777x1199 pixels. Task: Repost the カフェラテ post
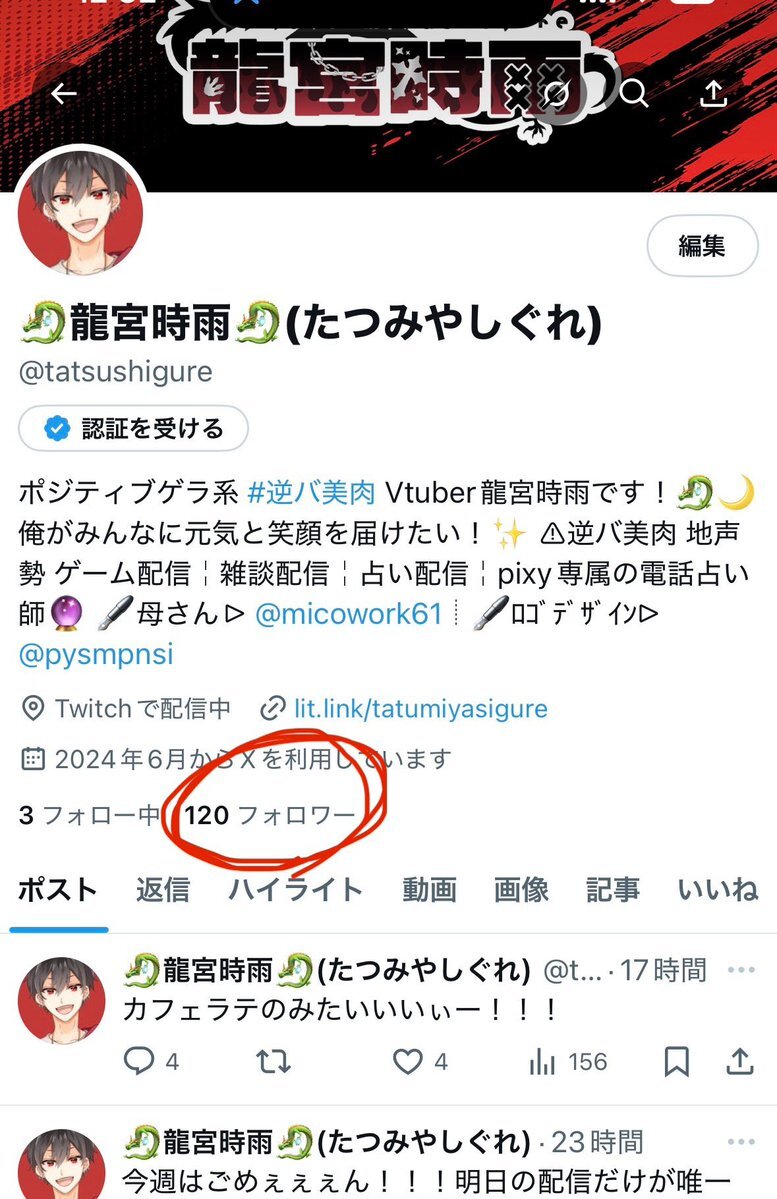pyautogui.click(x=273, y=1061)
